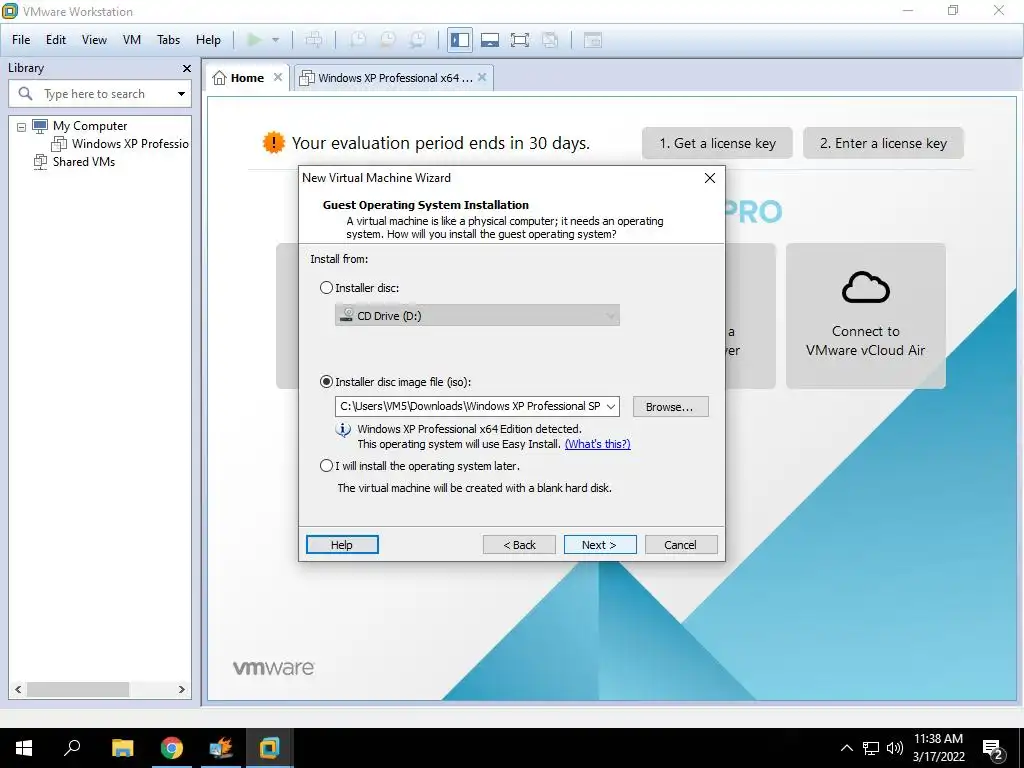Image resolution: width=1024 pixels, height=768 pixels.
Task: Click the Browse... button
Action: [x=670, y=407]
